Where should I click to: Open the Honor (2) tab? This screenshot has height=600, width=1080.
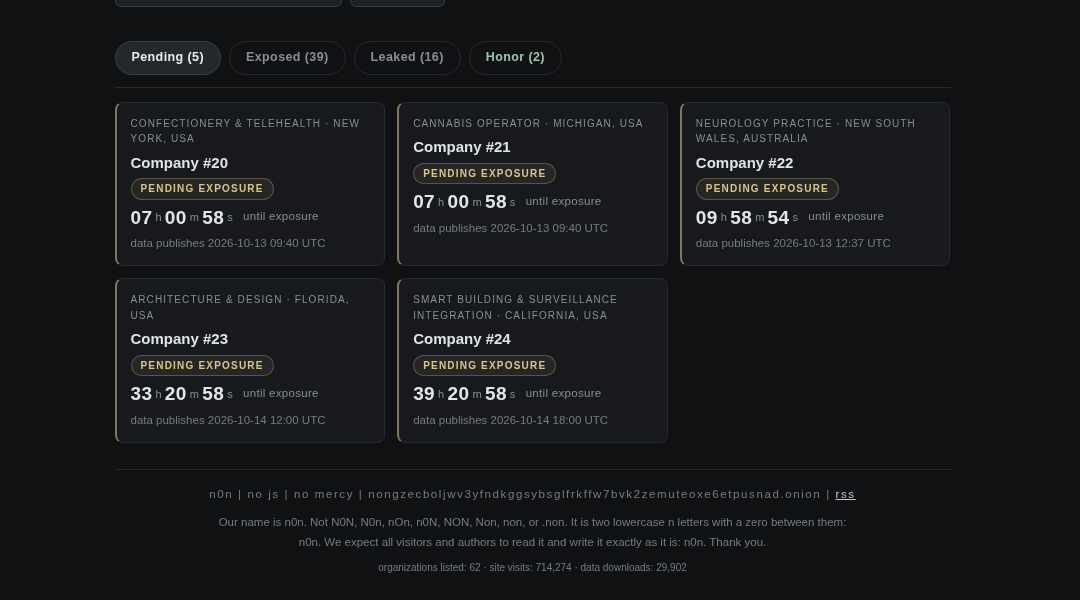515,58
